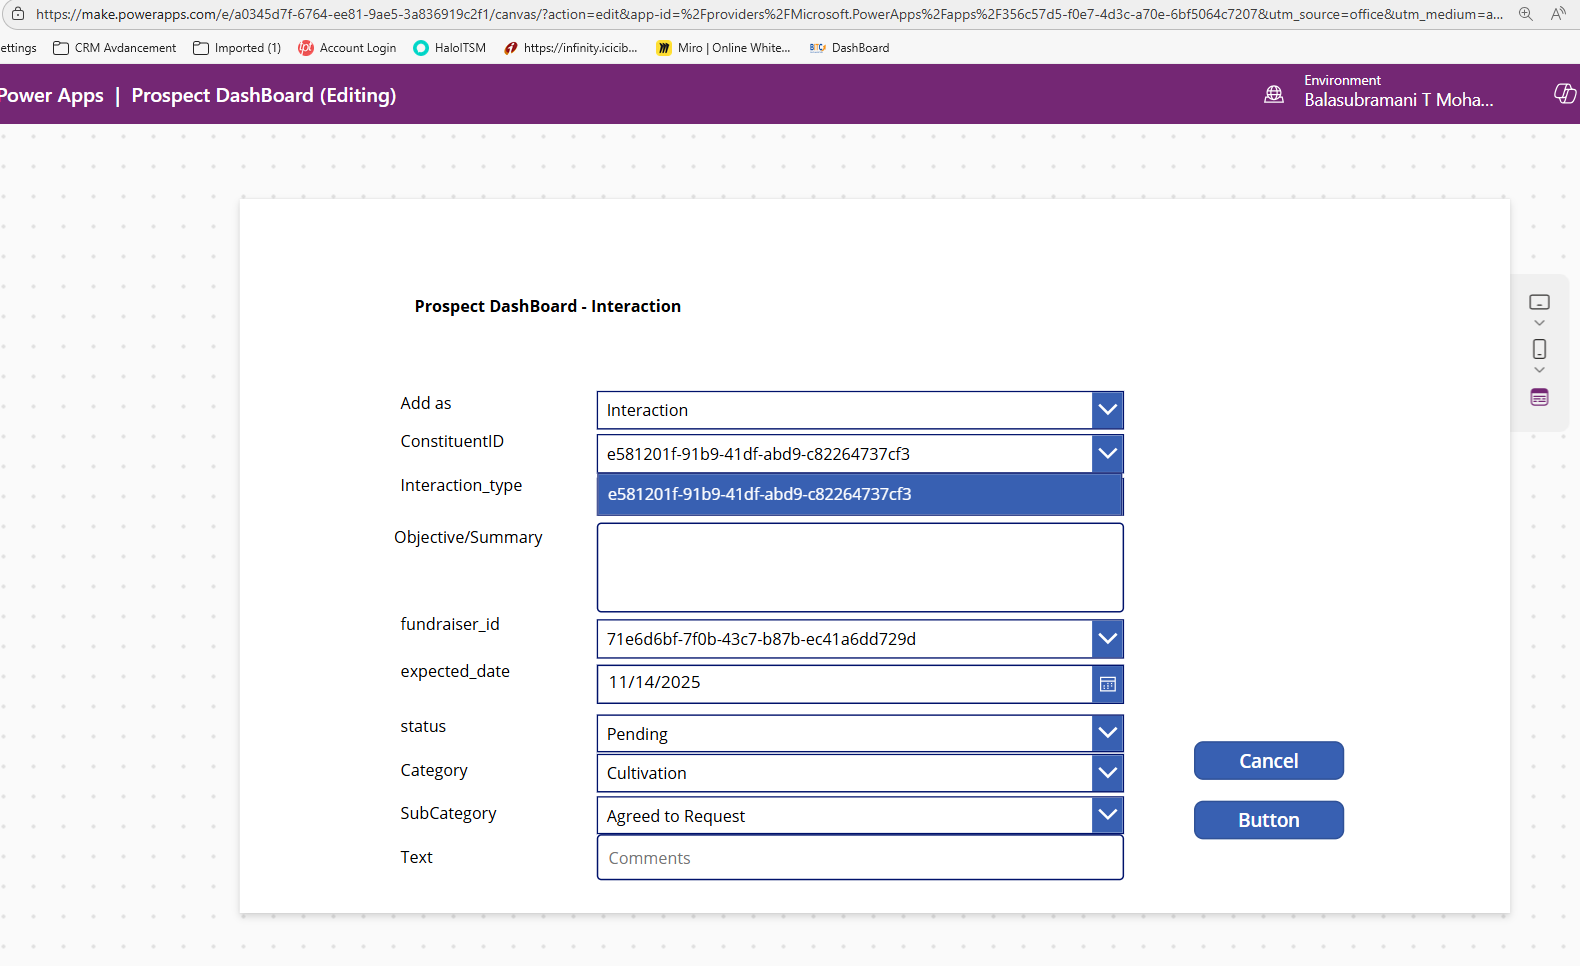
Task: Click the Prospect DashBoard - Interaction heading
Action: click(548, 306)
